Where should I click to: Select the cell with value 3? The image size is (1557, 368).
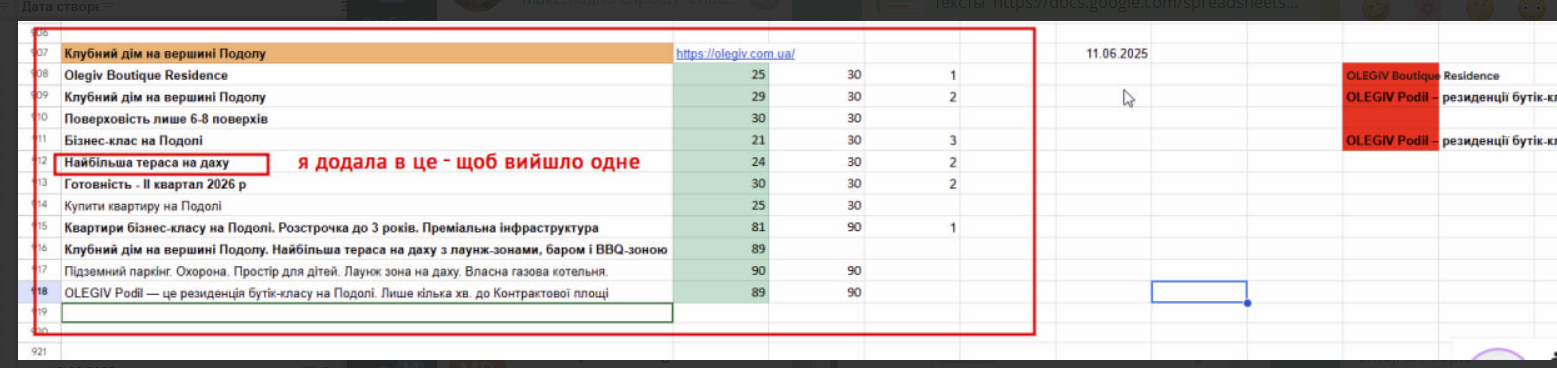913,141
